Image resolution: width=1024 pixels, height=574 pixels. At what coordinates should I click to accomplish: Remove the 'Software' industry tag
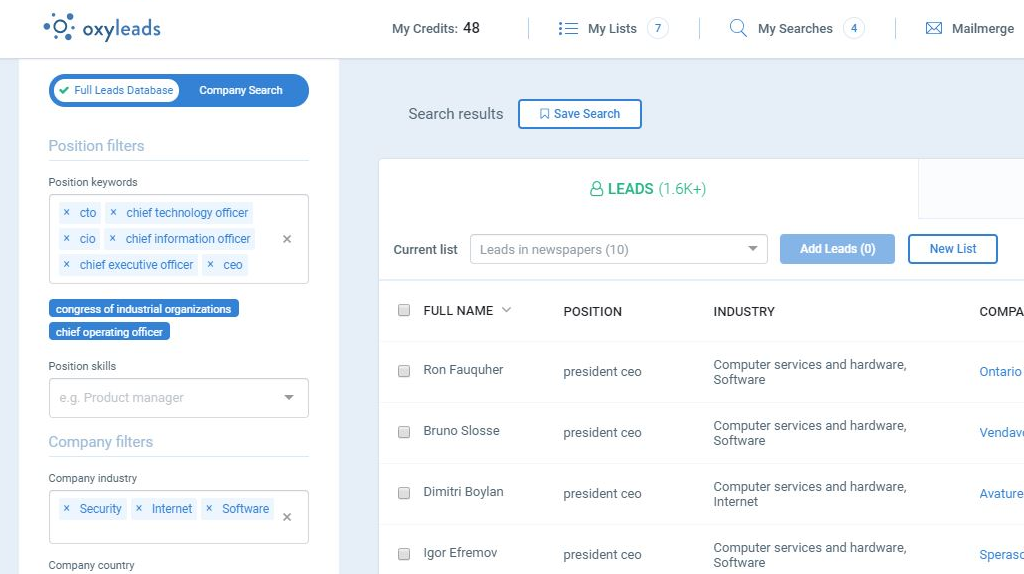(x=209, y=509)
